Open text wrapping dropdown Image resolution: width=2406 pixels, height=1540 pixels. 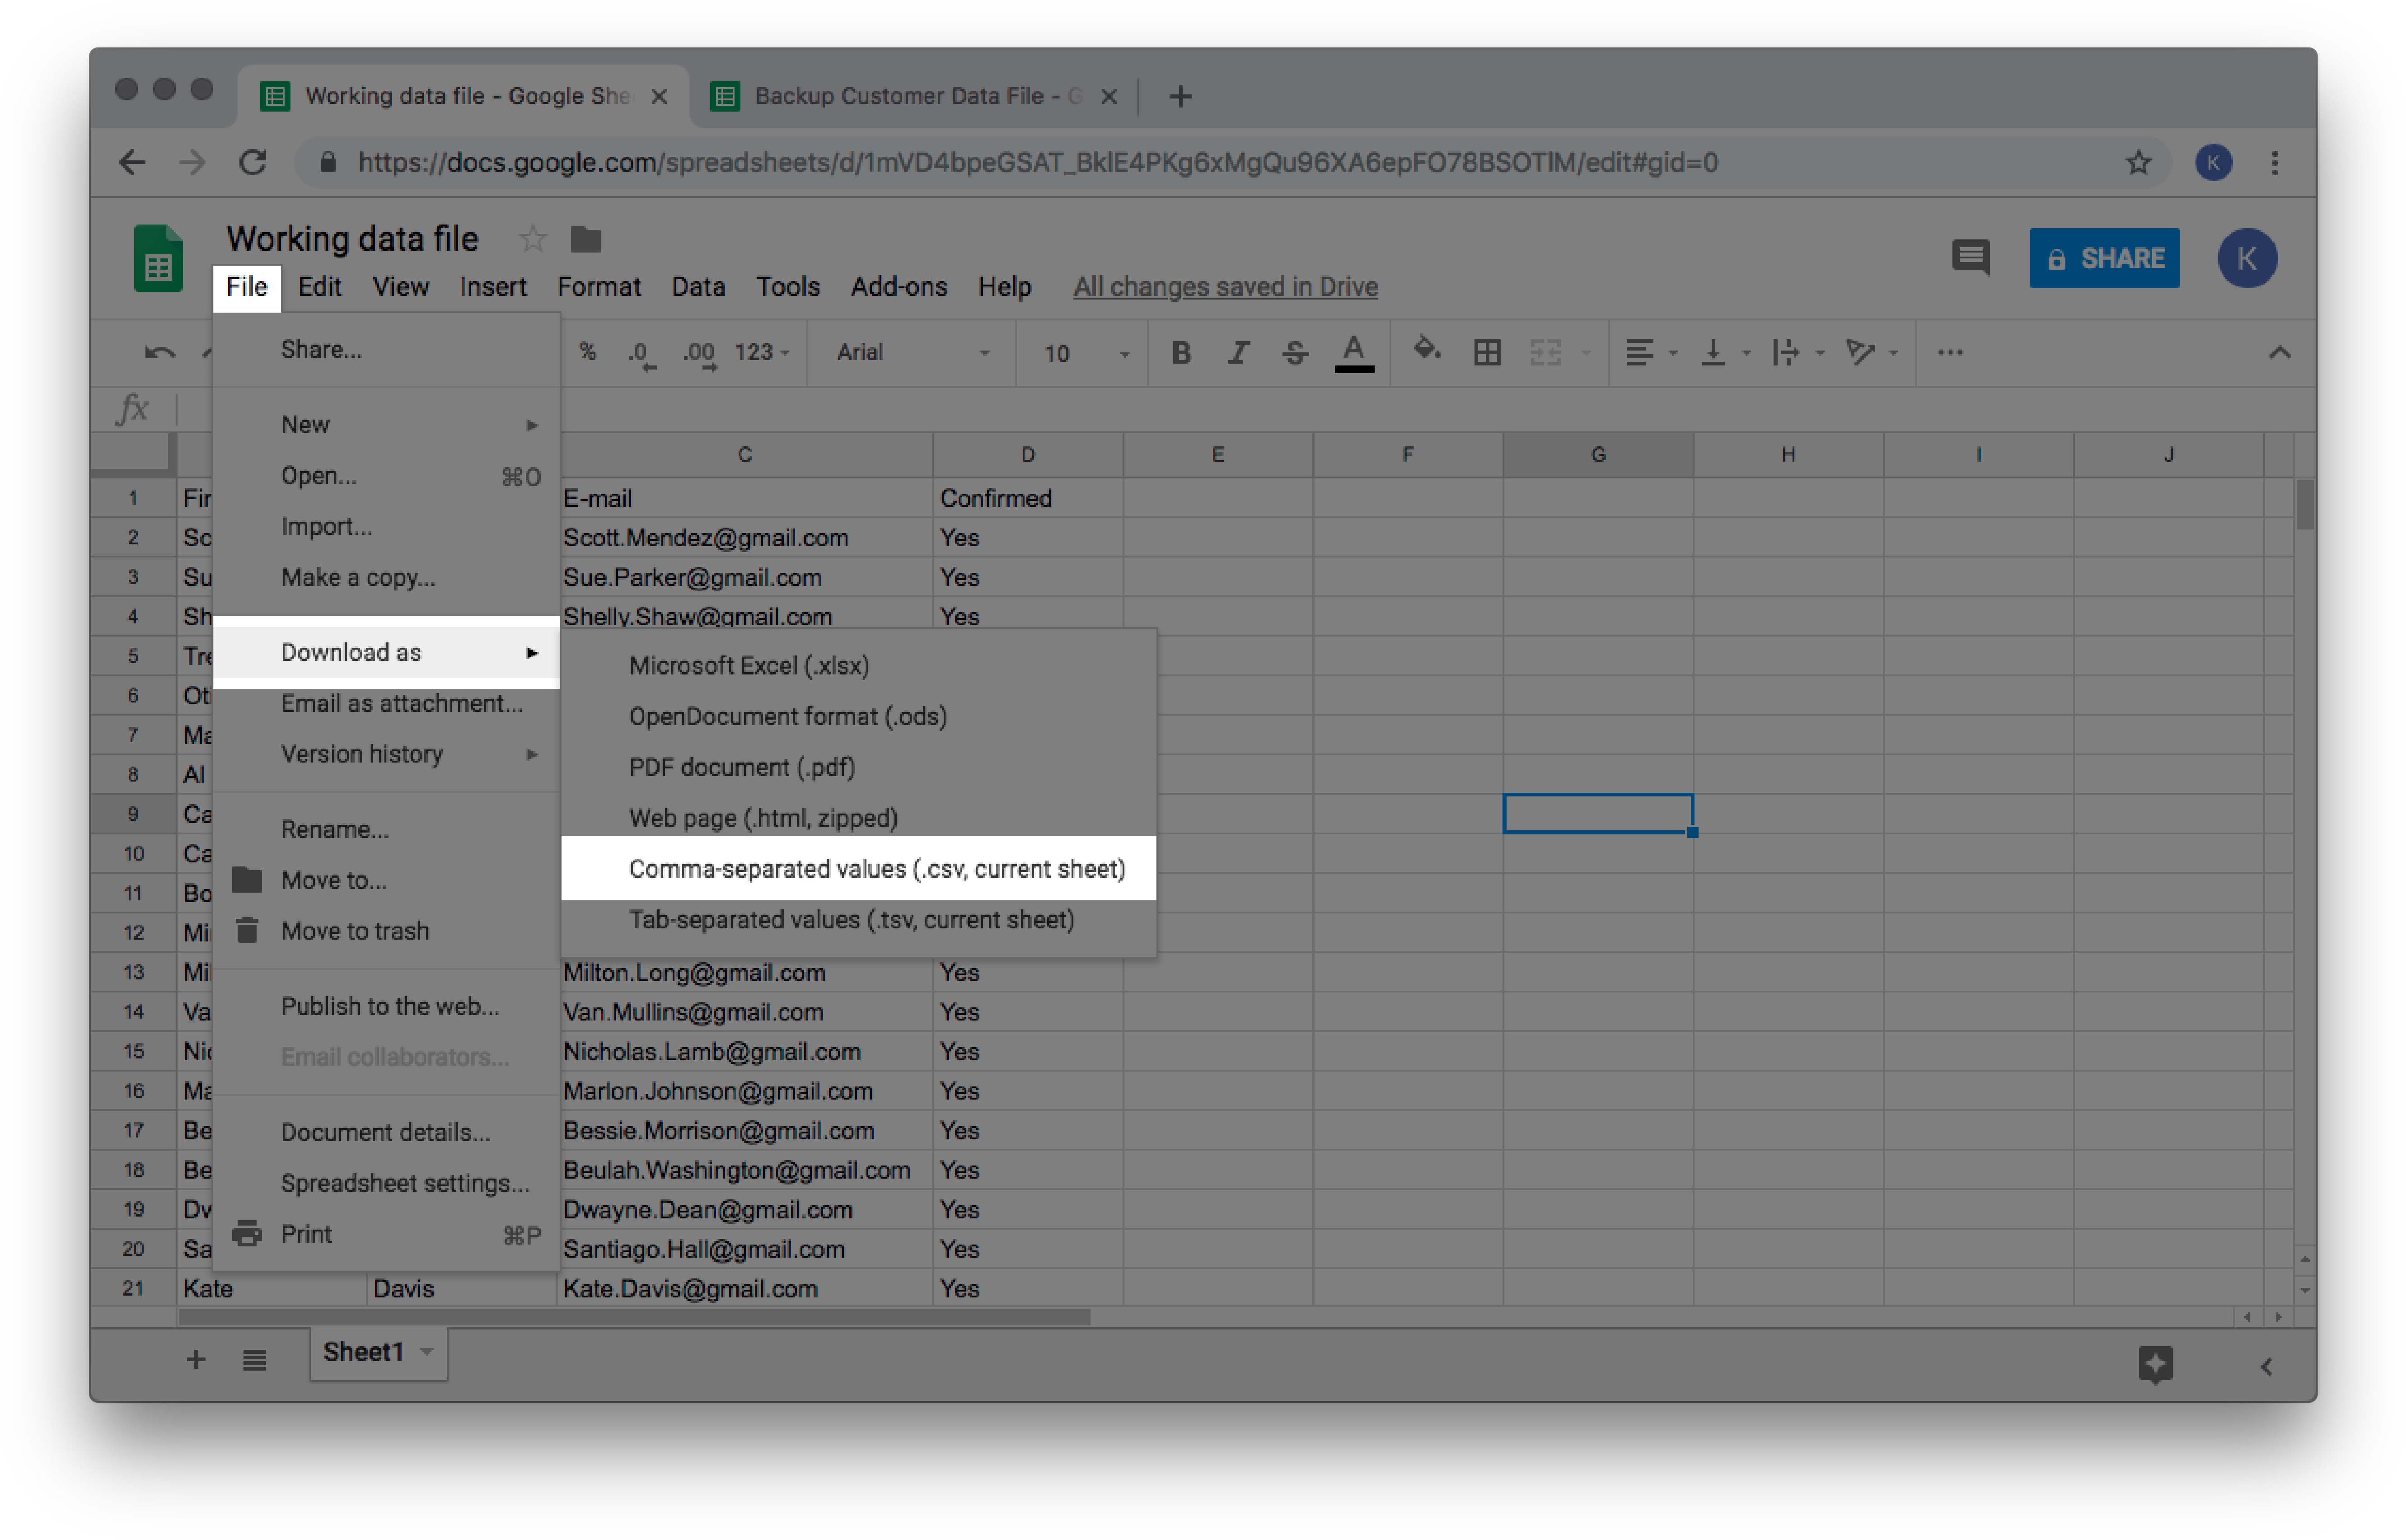tap(1797, 352)
